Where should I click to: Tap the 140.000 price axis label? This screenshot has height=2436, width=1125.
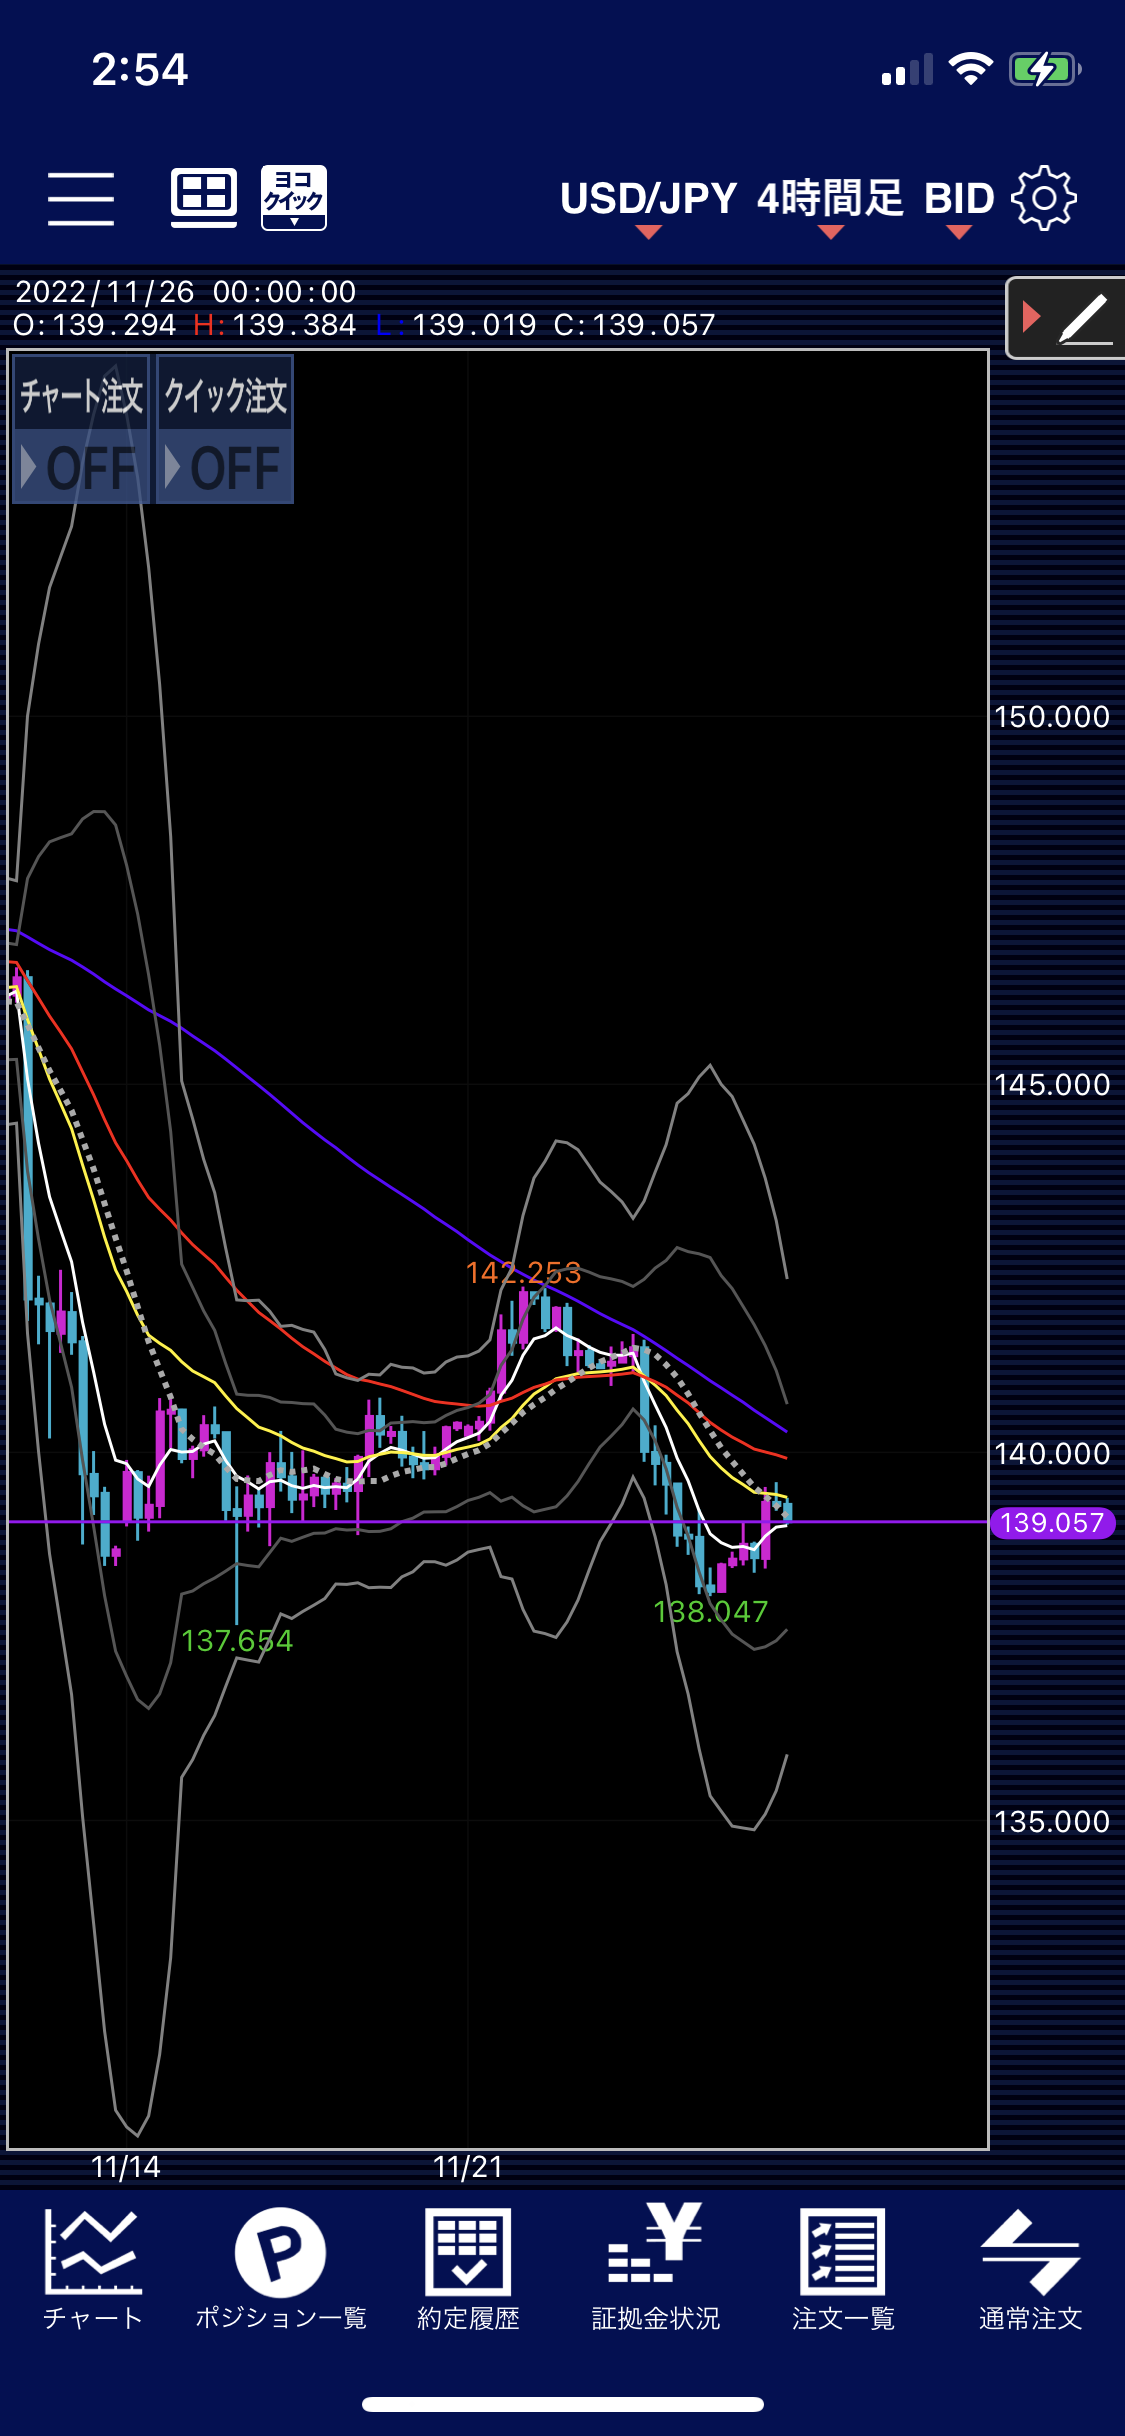1052,1454
